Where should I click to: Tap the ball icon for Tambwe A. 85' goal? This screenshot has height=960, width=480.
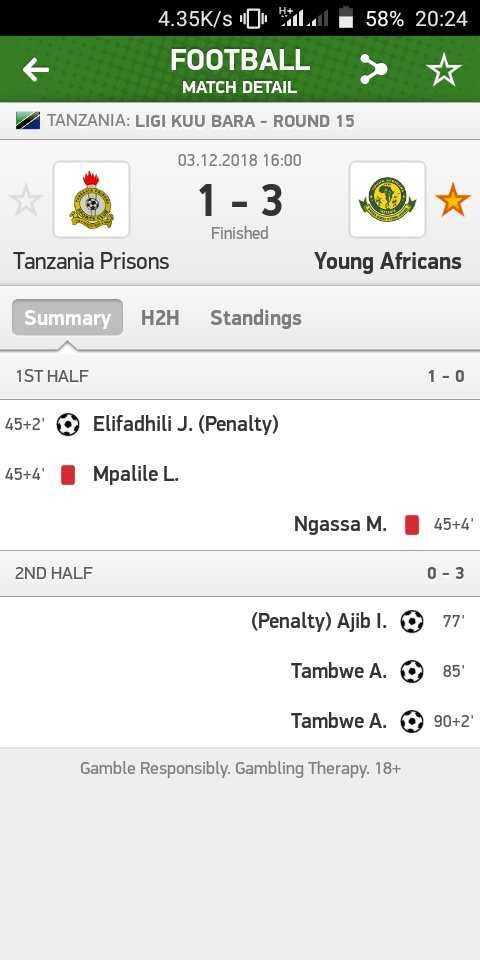(412, 672)
